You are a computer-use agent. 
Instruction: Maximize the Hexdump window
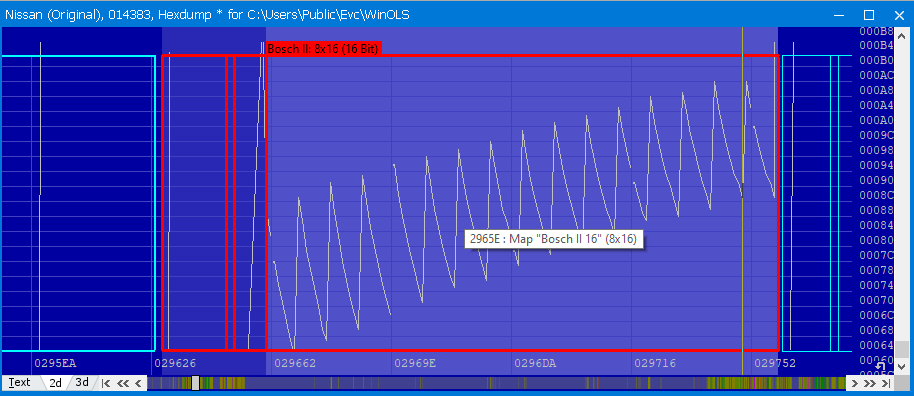[869, 15]
